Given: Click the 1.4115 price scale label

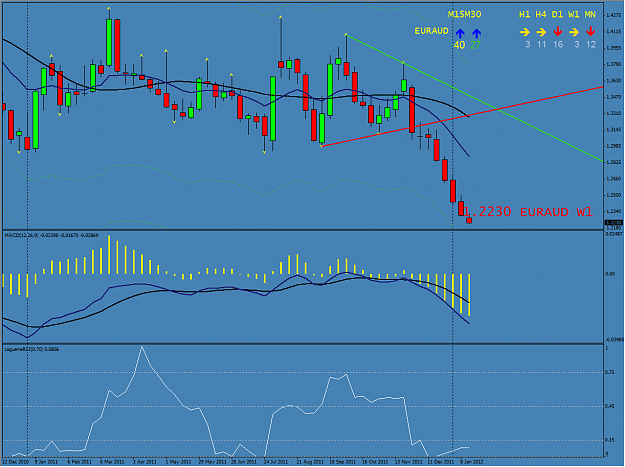Looking at the screenshot, I should (613, 32).
